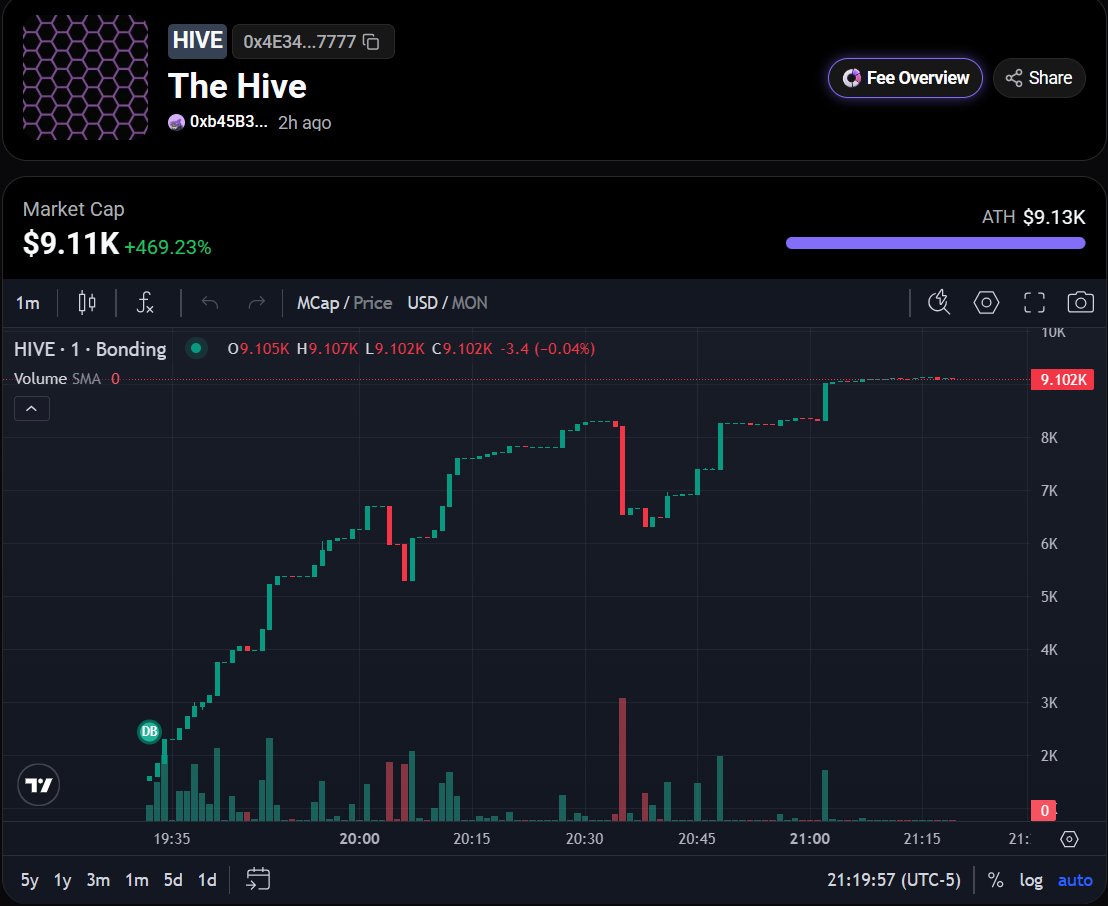Click the 9.102K current price label

point(1063,380)
